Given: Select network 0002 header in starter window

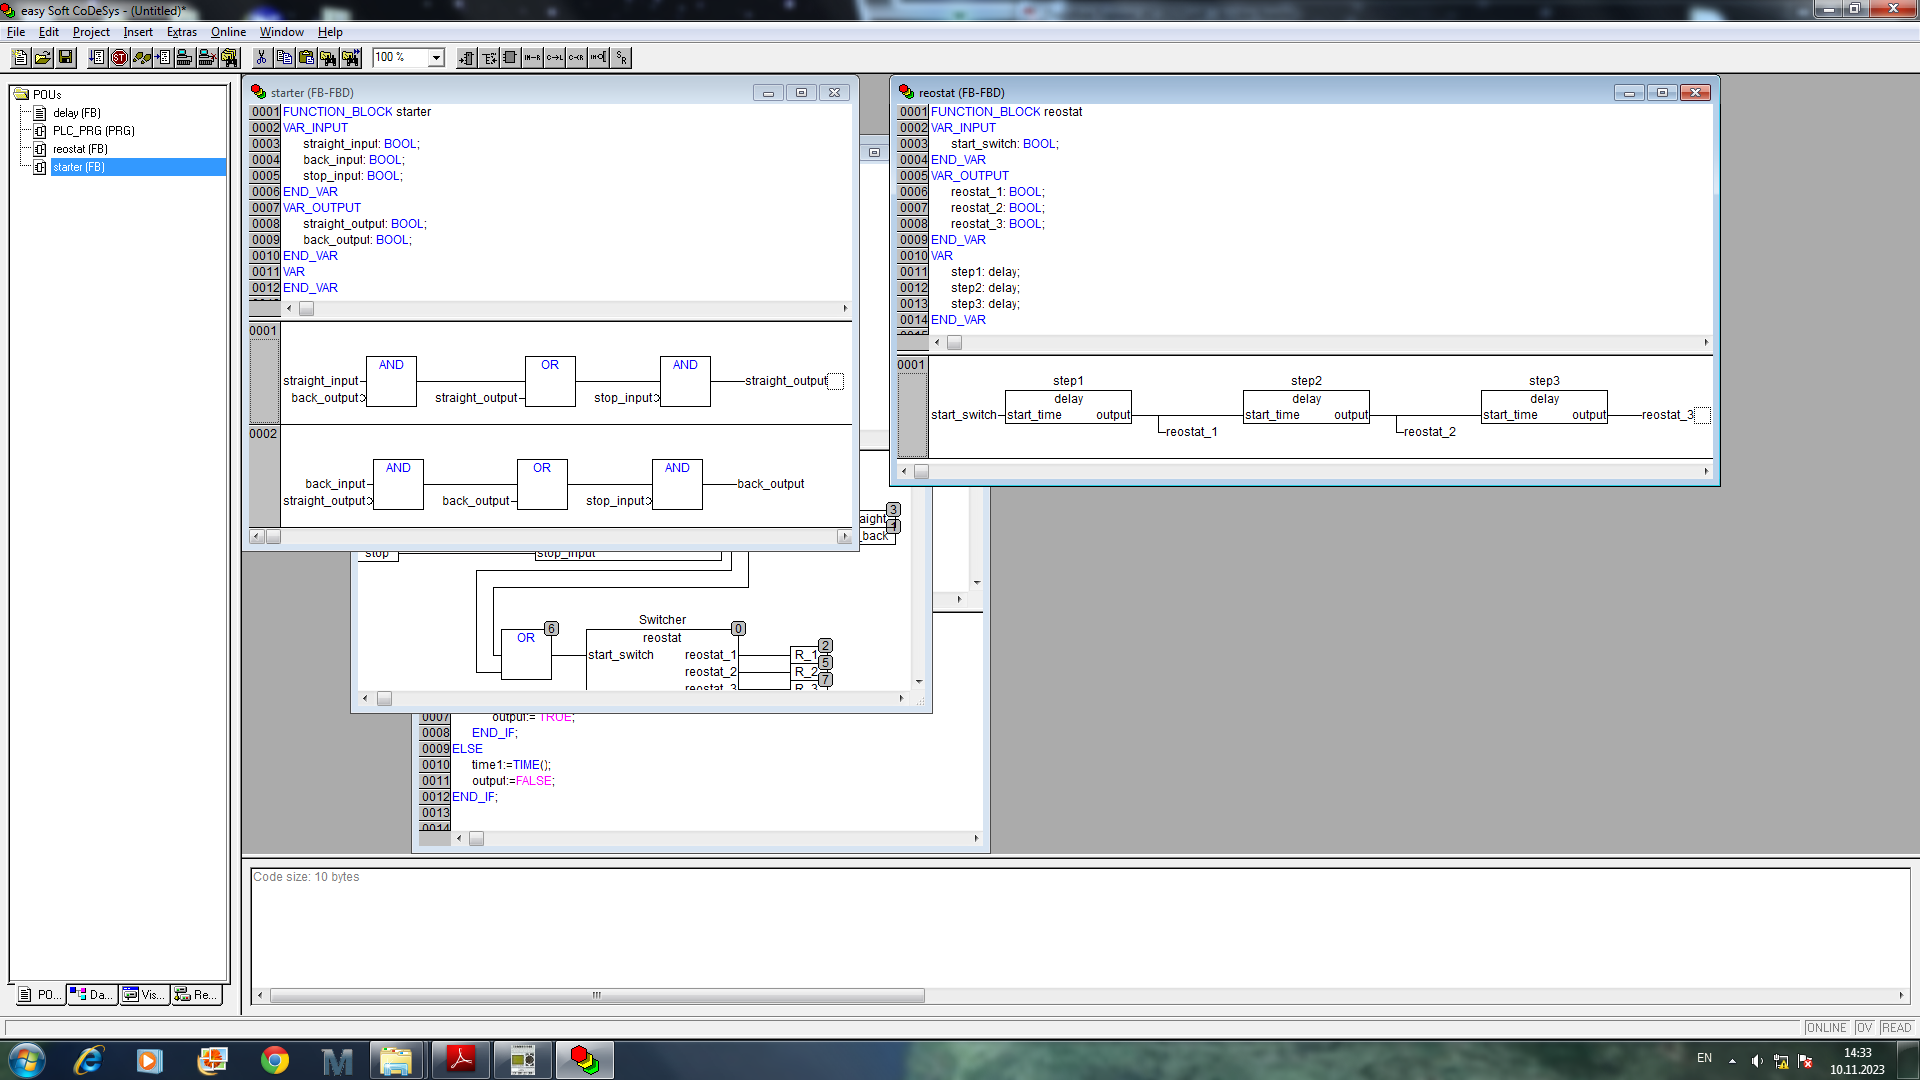Looking at the screenshot, I should pos(264,476).
